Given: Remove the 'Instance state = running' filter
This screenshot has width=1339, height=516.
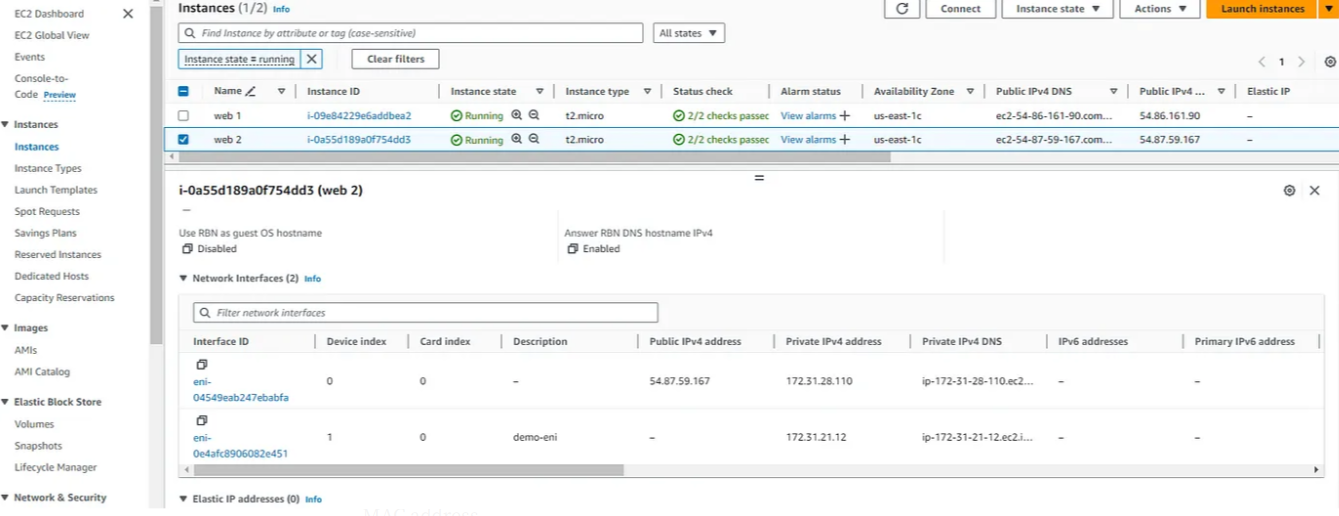Looking at the screenshot, I should pos(312,59).
